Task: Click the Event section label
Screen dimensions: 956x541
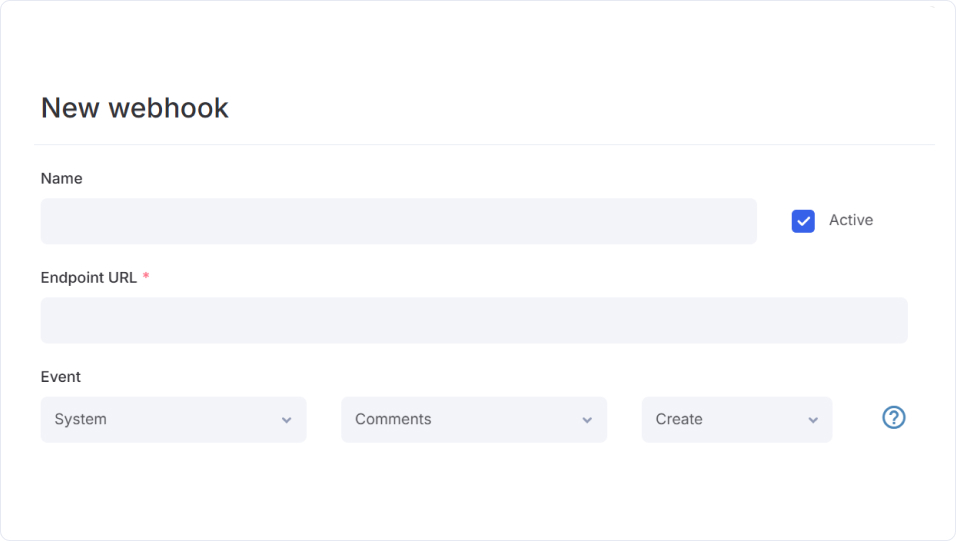Action: 60,377
